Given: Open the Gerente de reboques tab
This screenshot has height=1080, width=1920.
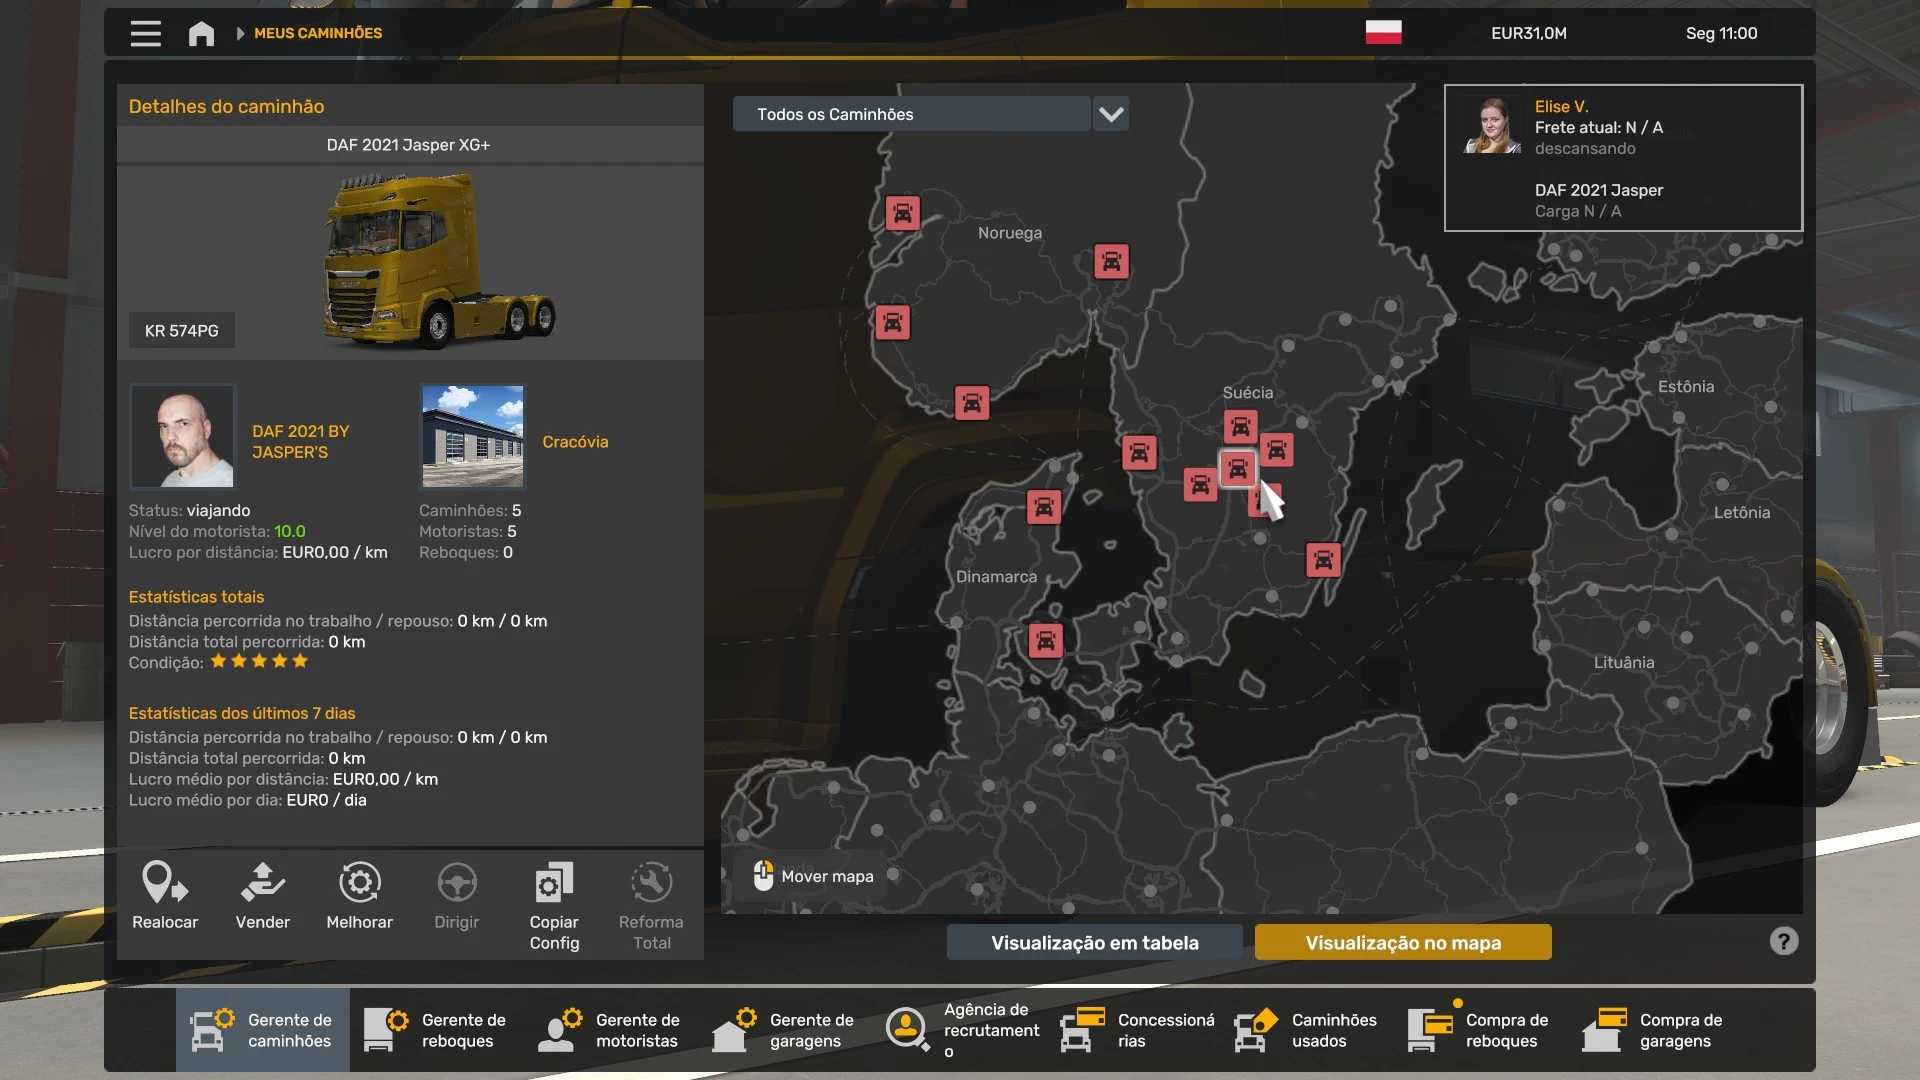Looking at the screenshot, I should pos(436,1030).
